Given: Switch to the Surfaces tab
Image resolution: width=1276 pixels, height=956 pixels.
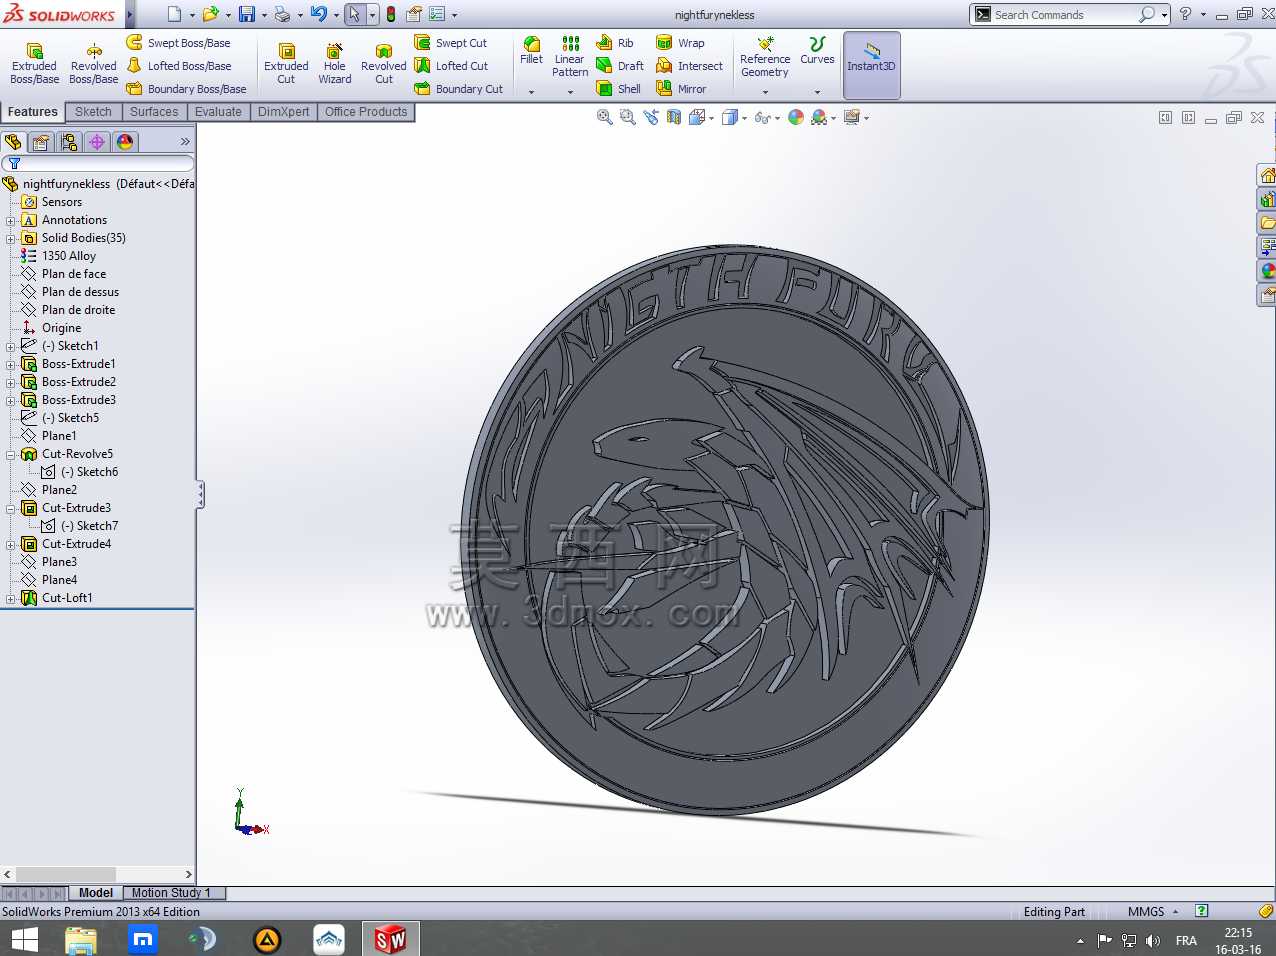Looking at the screenshot, I should (x=154, y=112).
